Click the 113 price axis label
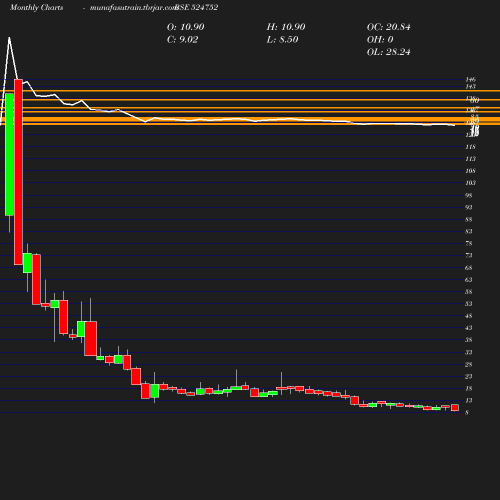500x500 pixels. [x=470, y=159]
